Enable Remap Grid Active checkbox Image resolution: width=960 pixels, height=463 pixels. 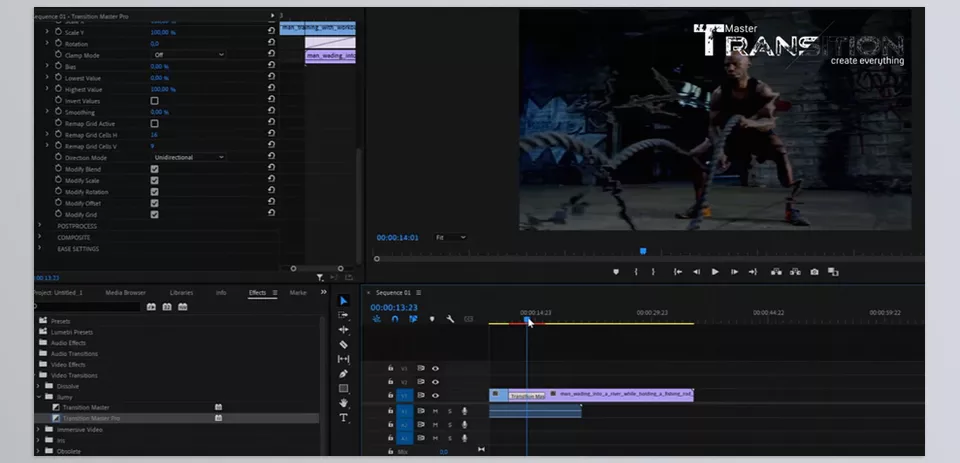click(x=154, y=123)
